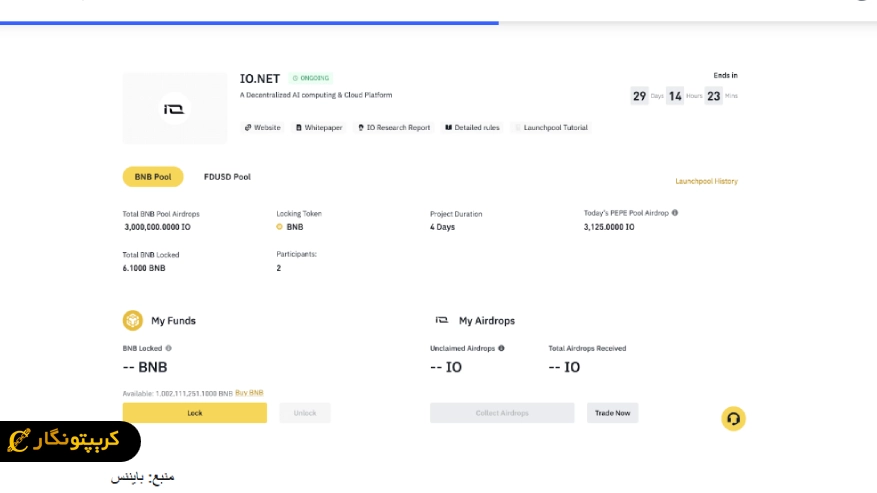The image size is (877, 493).
Task: Click the Unclaimed Airdrops -- IO value
Action: (446, 367)
